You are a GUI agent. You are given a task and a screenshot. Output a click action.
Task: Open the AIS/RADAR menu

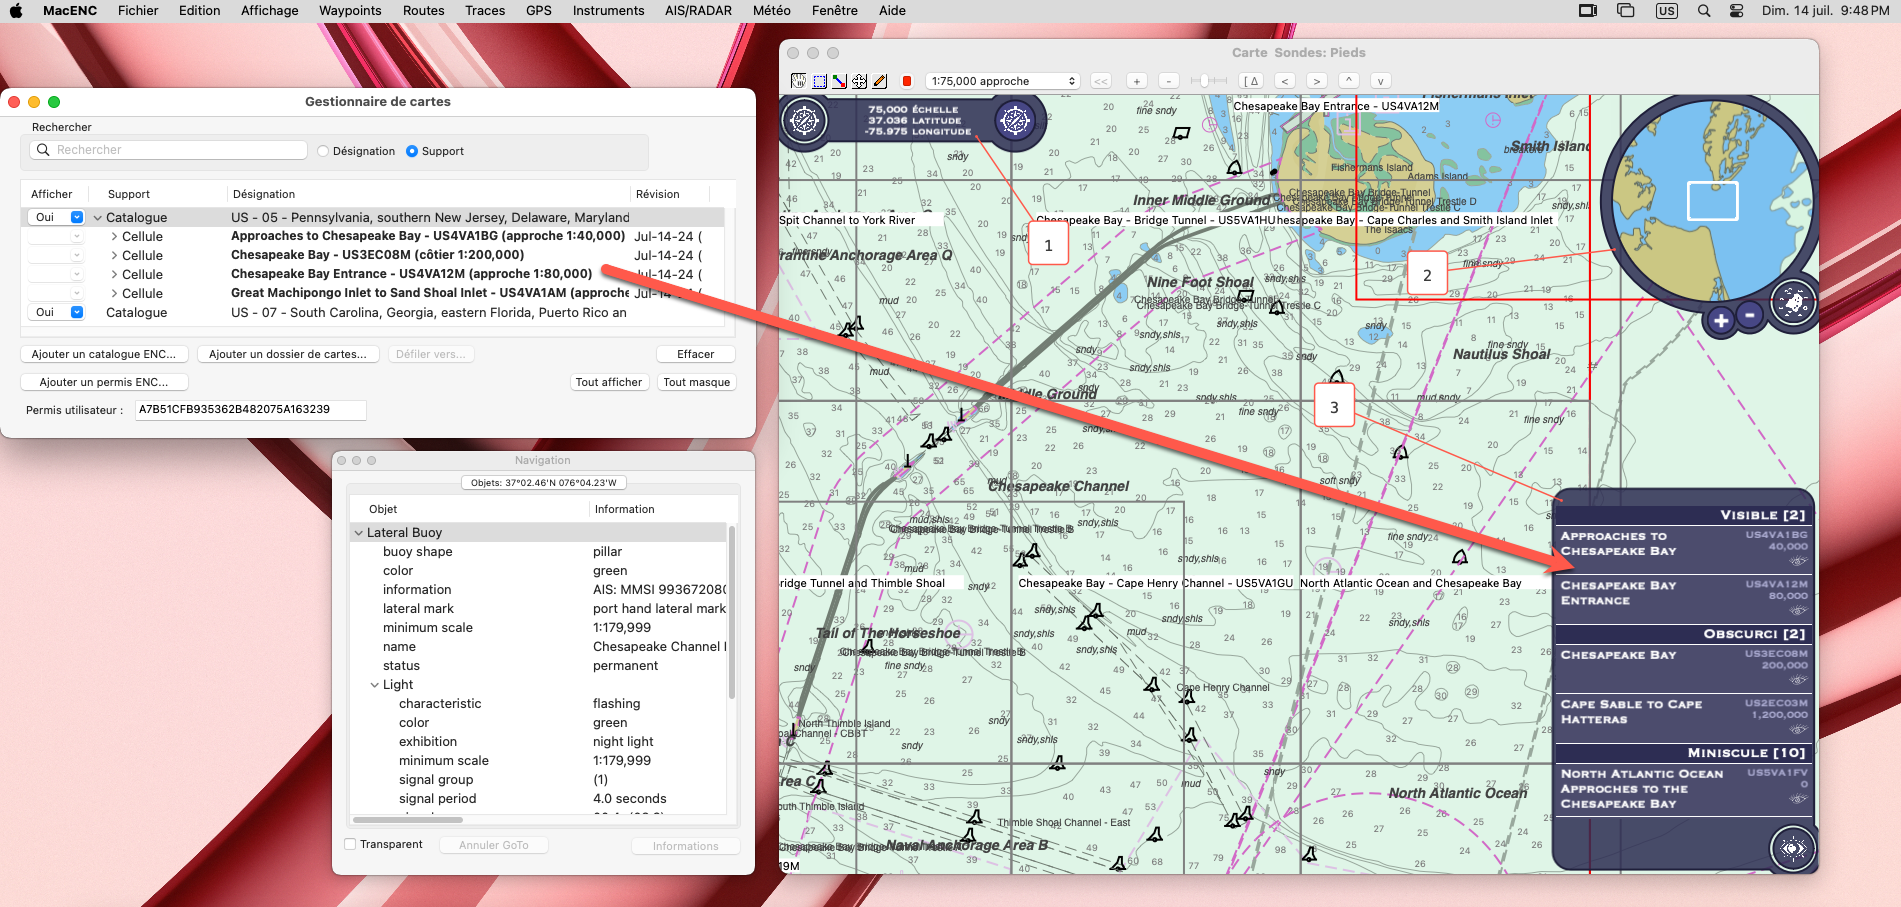coord(698,11)
